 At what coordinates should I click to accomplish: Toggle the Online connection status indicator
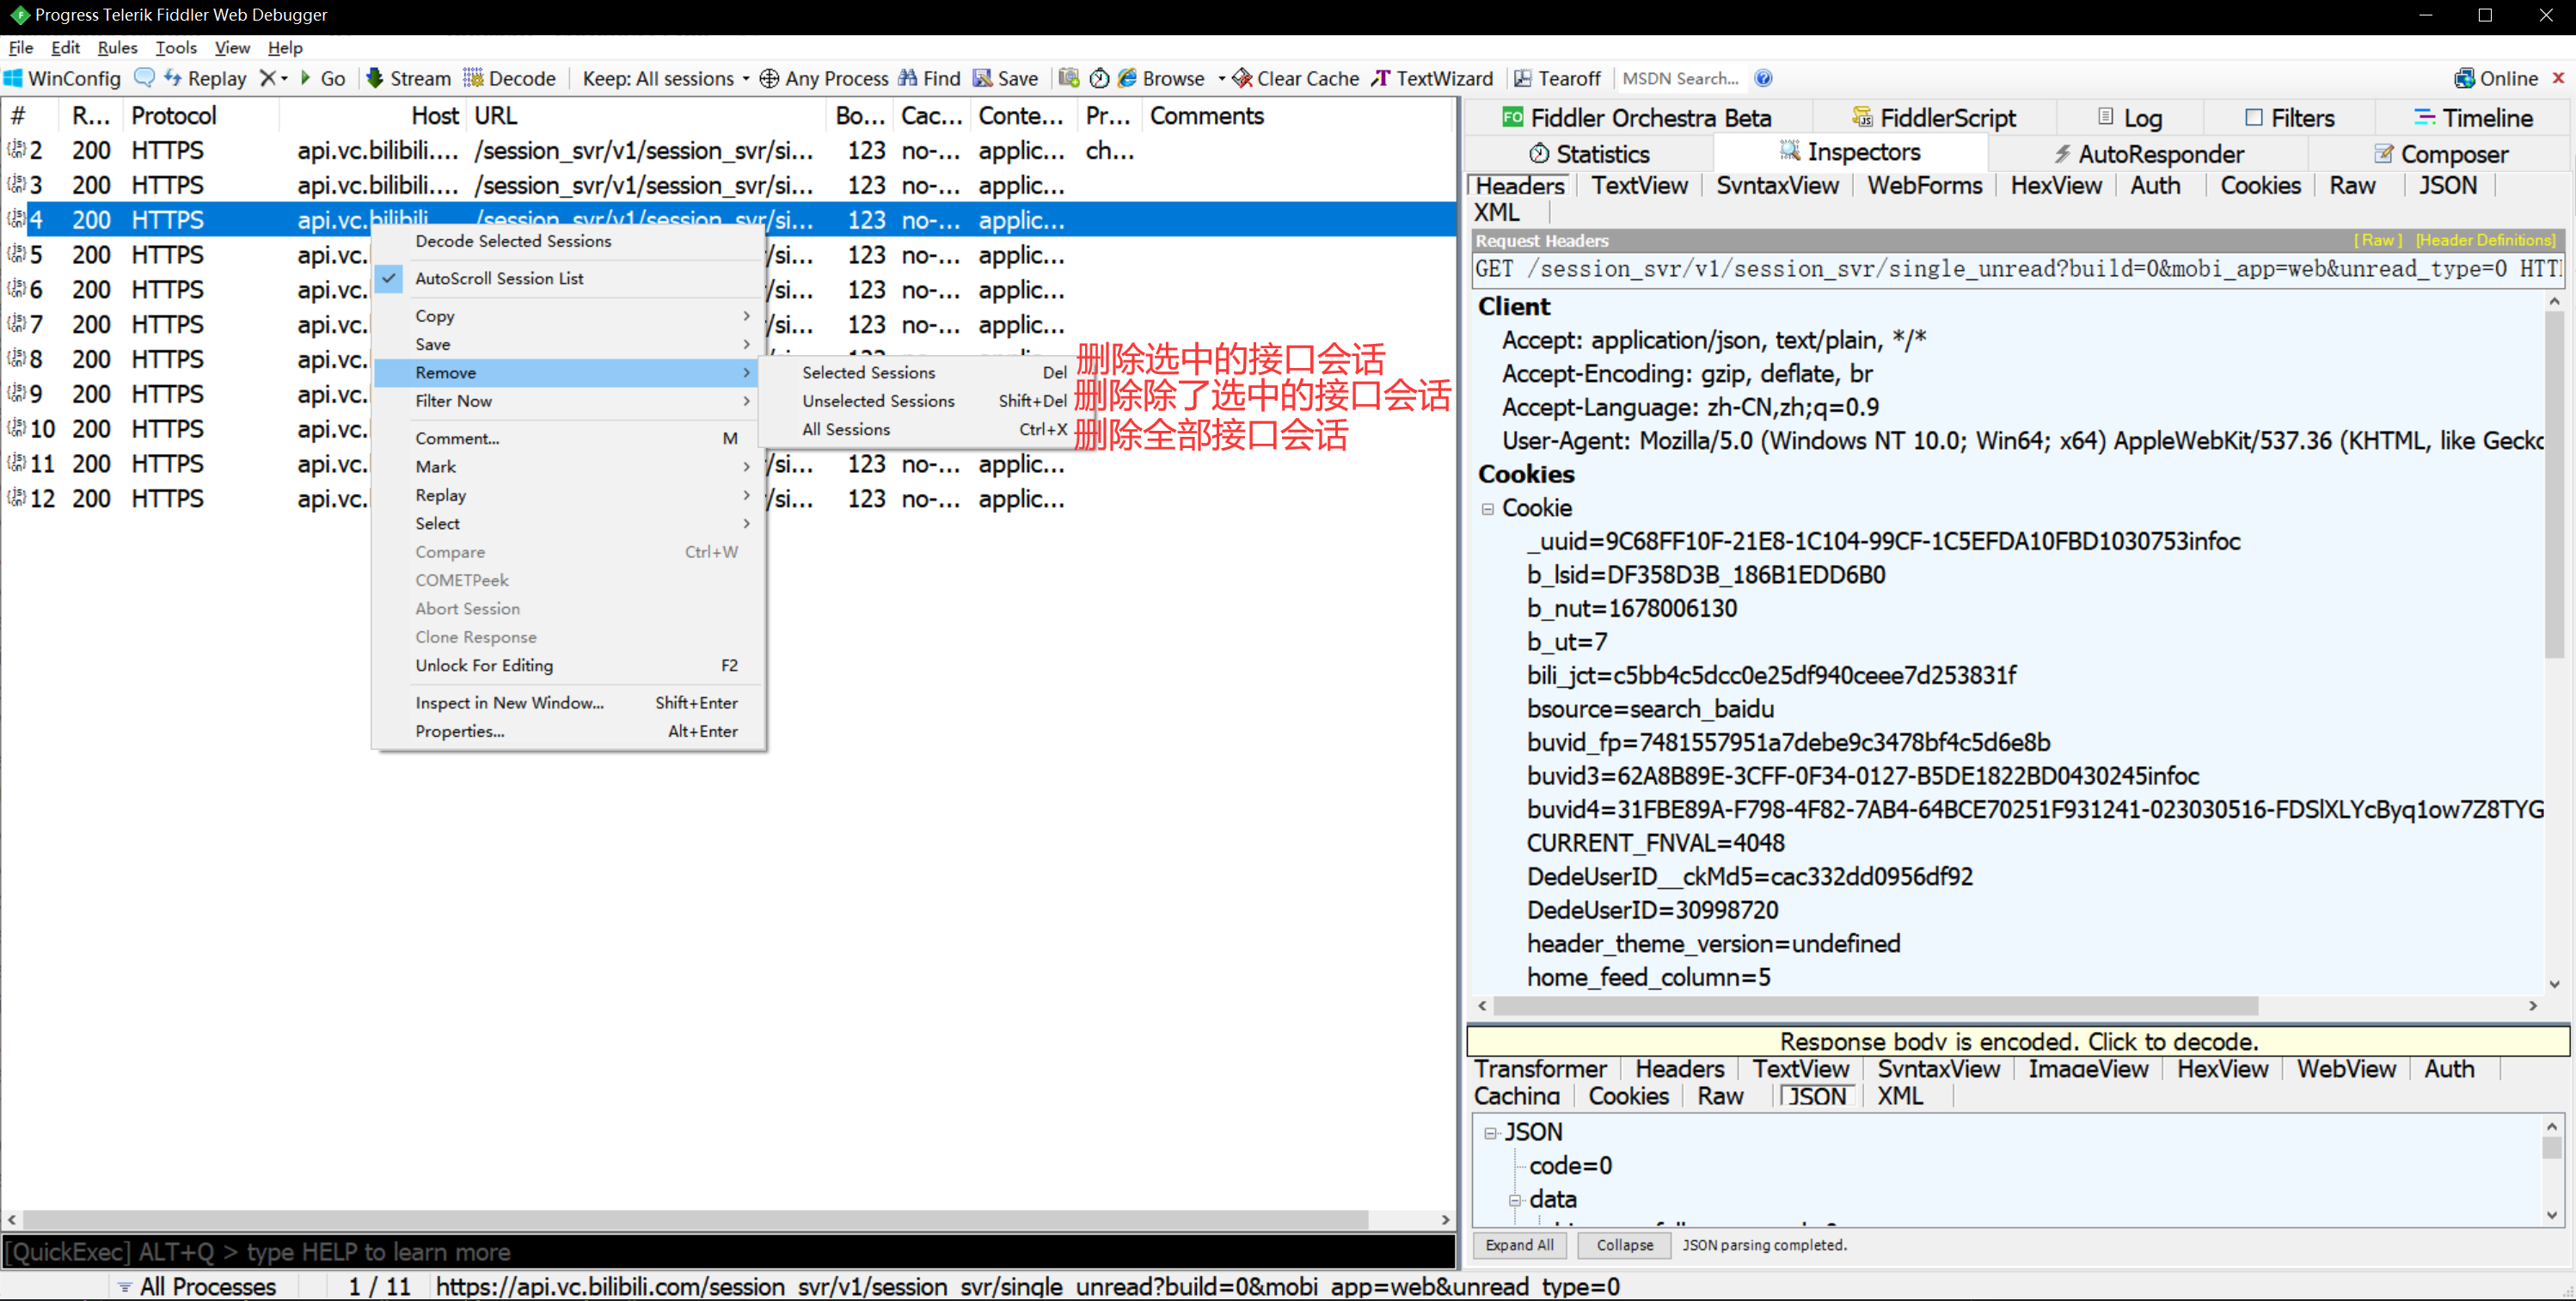tap(2497, 78)
